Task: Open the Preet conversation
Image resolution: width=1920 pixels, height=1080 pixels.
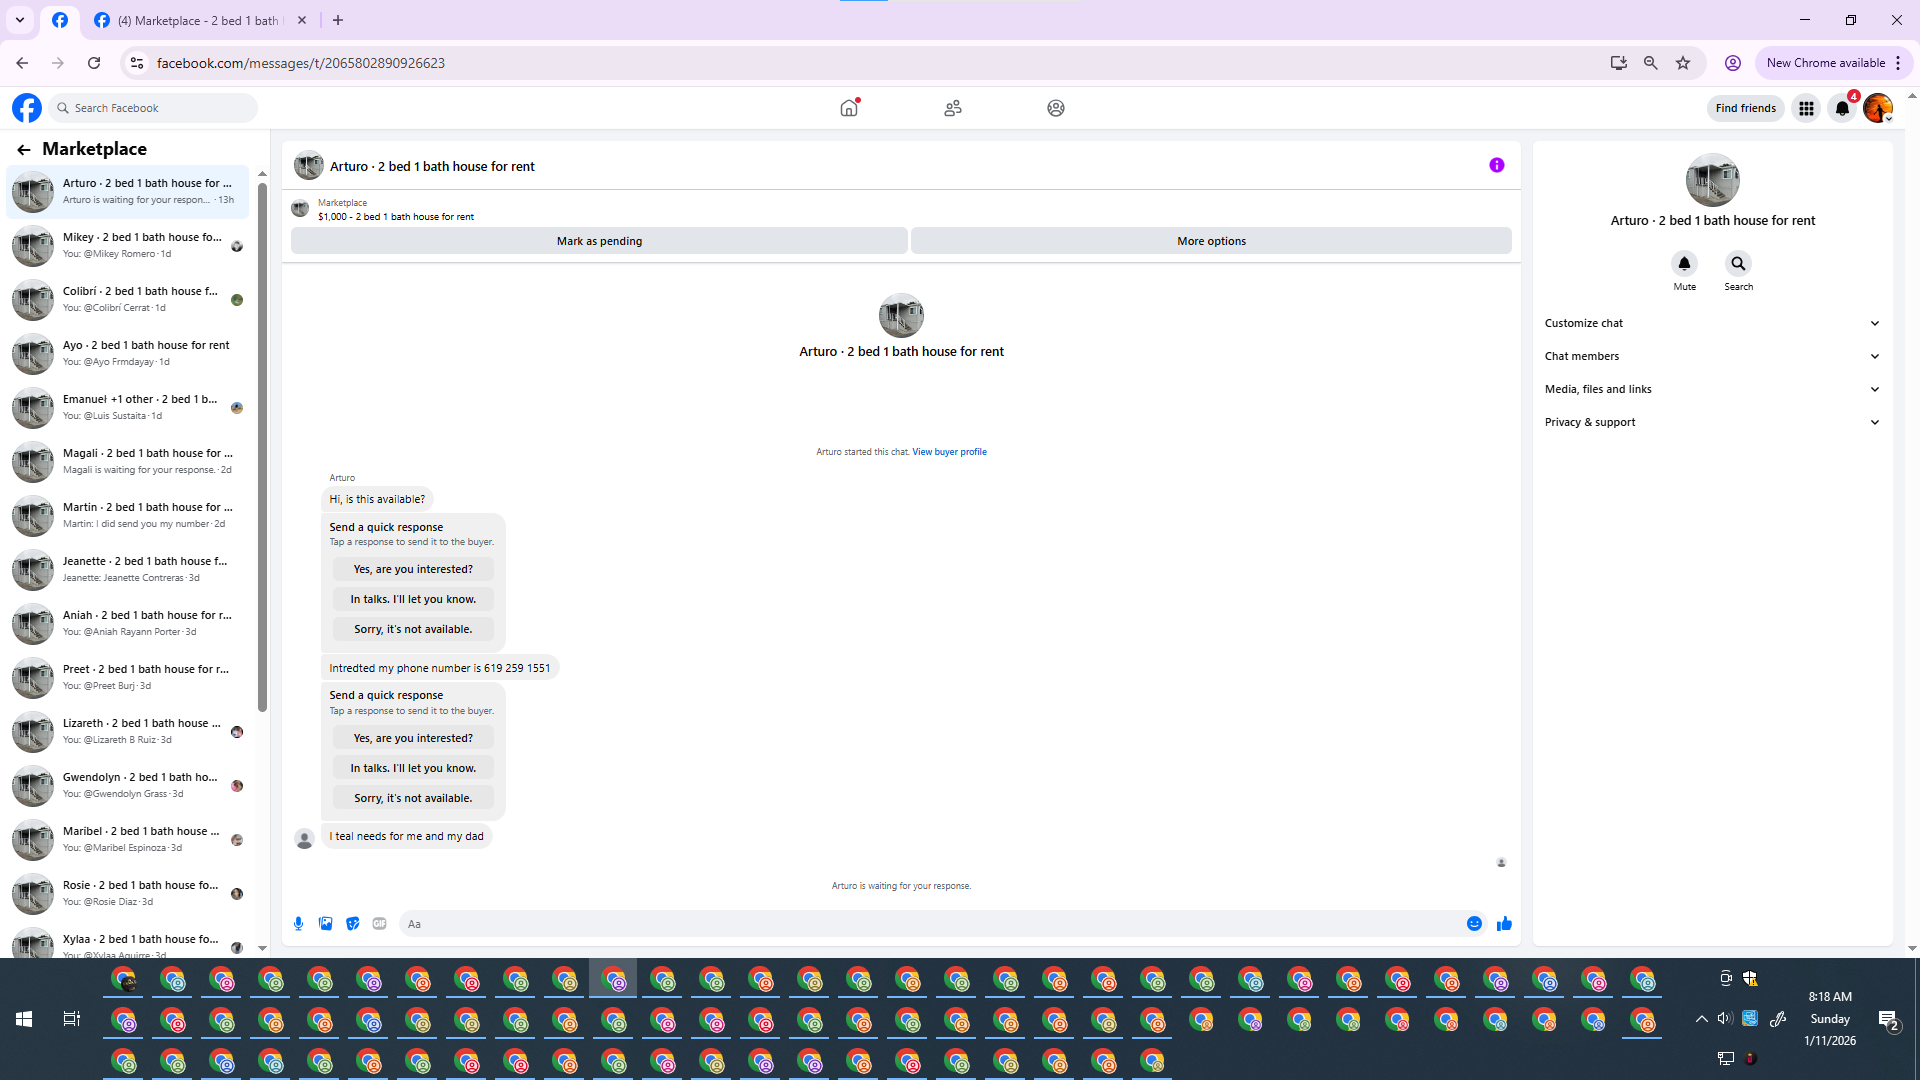Action: click(x=128, y=677)
